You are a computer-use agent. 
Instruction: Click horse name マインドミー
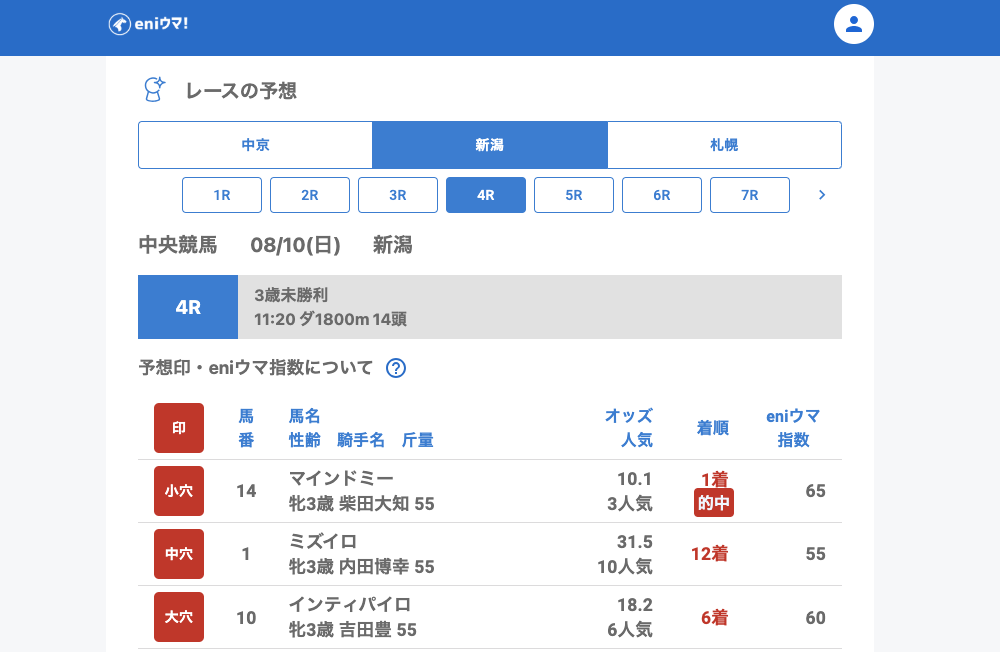(x=341, y=478)
